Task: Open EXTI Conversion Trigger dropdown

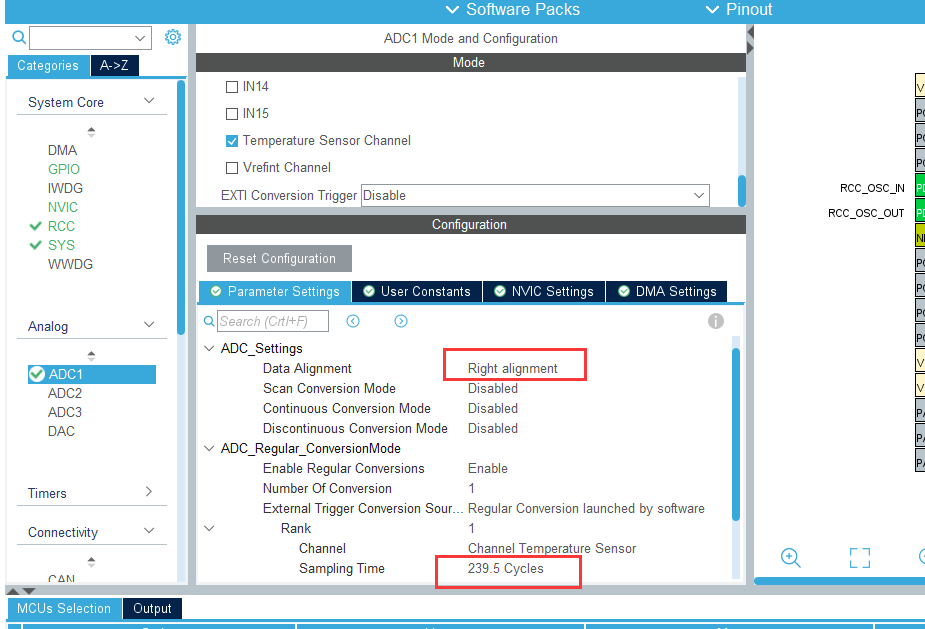Action: click(x=535, y=196)
